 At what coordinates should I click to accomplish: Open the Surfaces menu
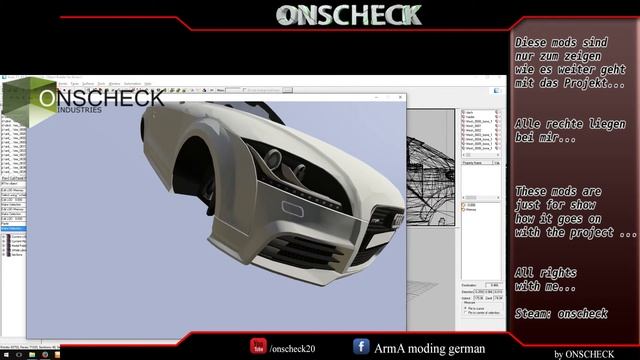tap(88, 84)
